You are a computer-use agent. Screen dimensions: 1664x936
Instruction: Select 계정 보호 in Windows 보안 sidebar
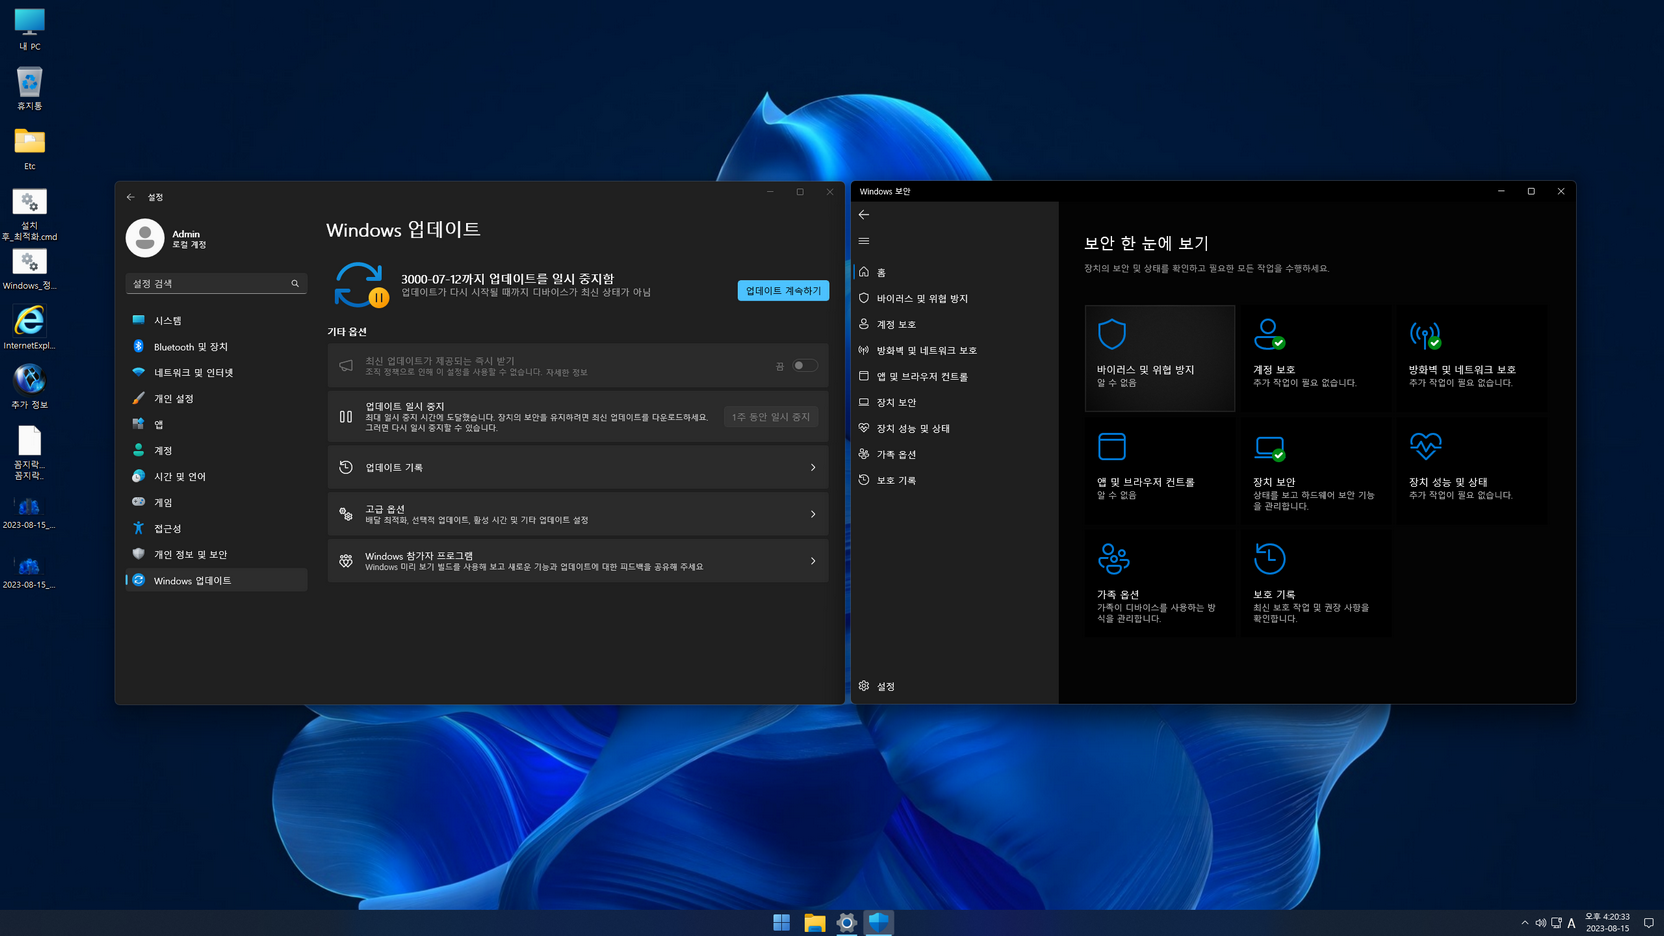[x=954, y=325]
